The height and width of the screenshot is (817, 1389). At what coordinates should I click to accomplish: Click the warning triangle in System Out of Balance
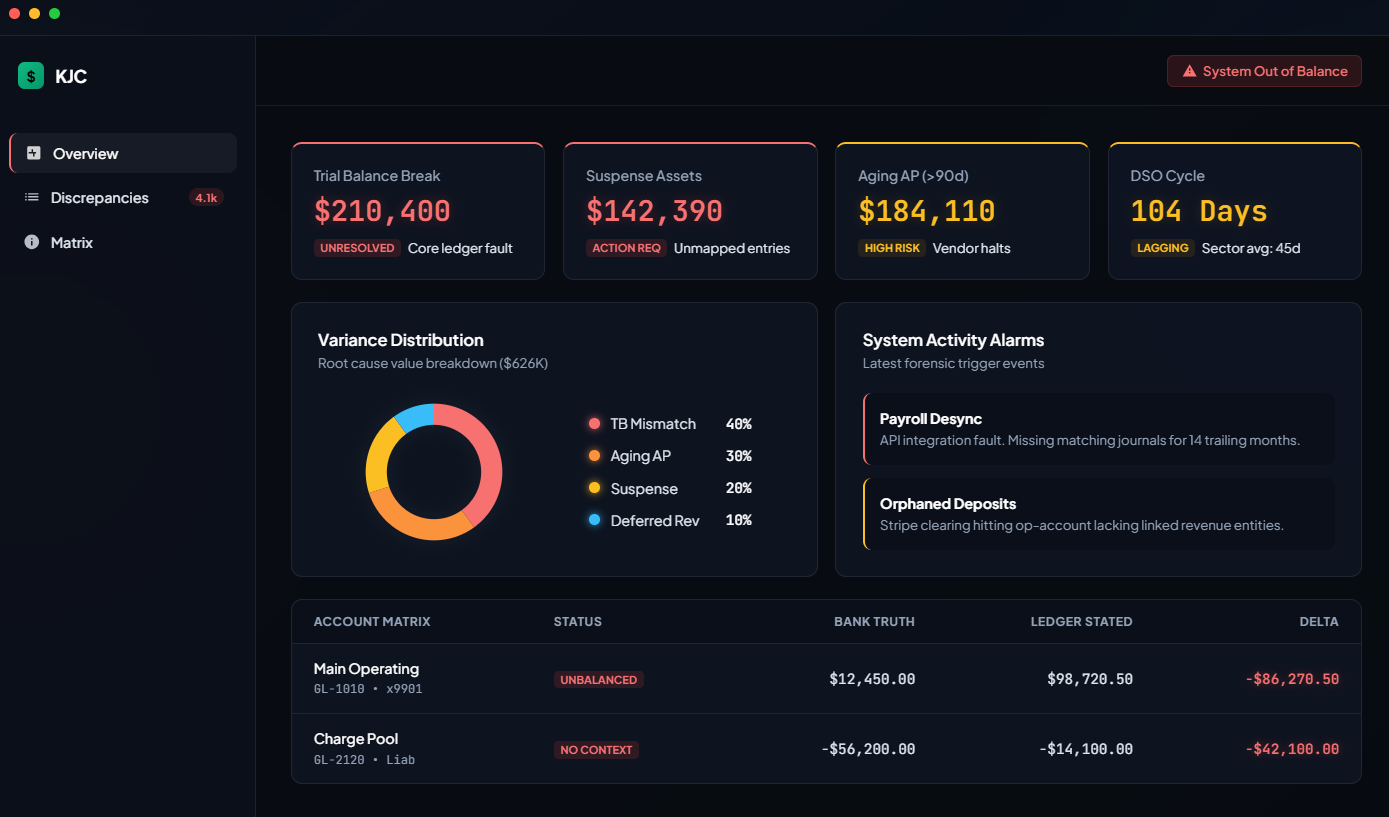1189,71
